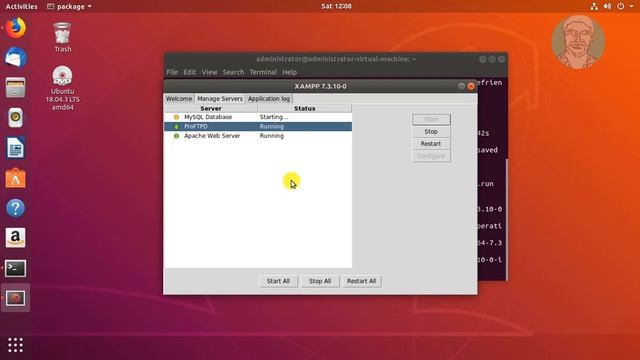The width and height of the screenshot is (640, 360).
Task: Open the terminal Edit menu
Action: click(189, 72)
